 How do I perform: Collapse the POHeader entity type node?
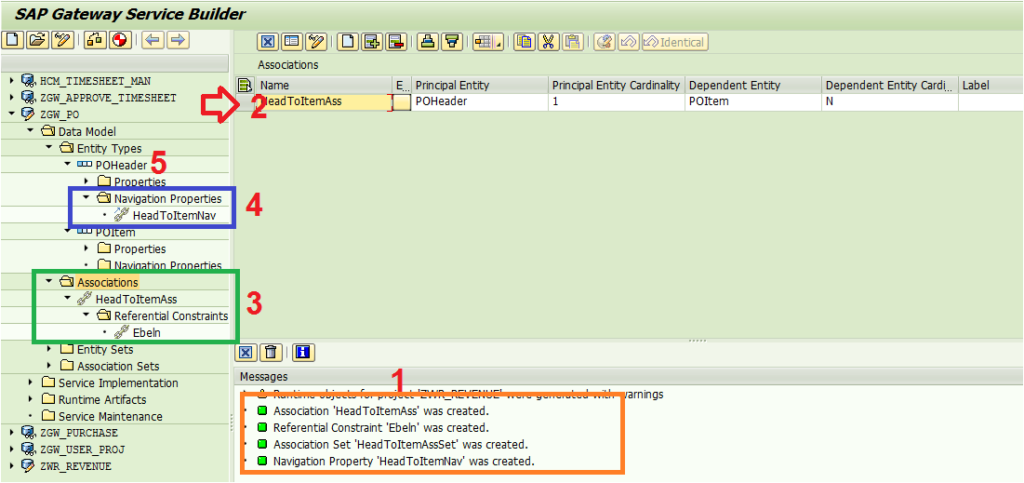pyautogui.click(x=67, y=165)
